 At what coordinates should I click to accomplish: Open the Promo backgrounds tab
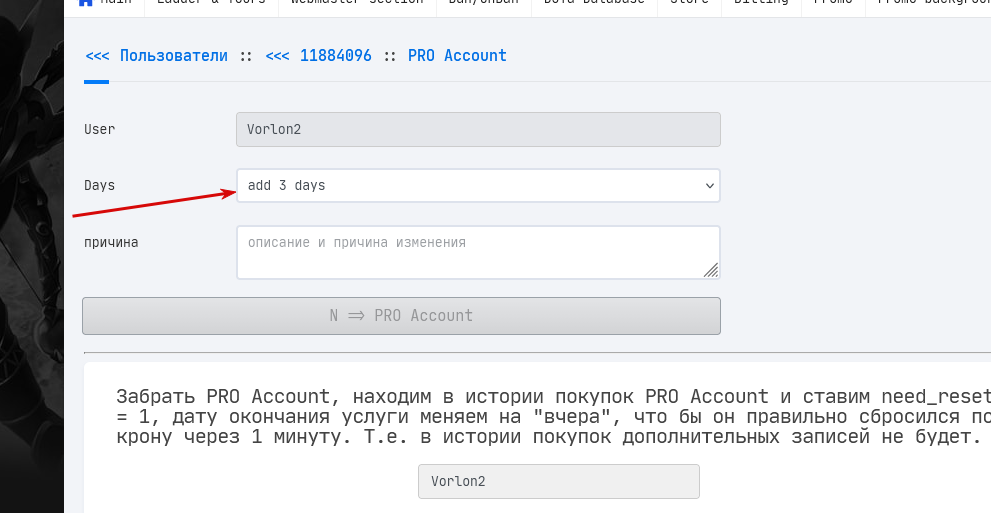click(933, 3)
